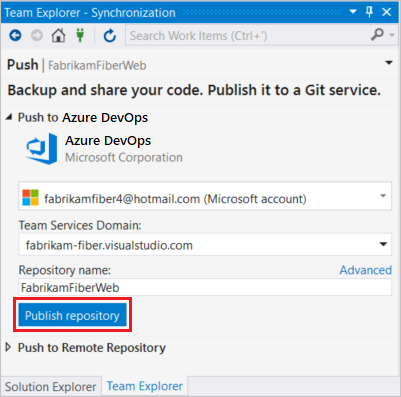Switch to the Solution Explorer tab

coord(51,387)
